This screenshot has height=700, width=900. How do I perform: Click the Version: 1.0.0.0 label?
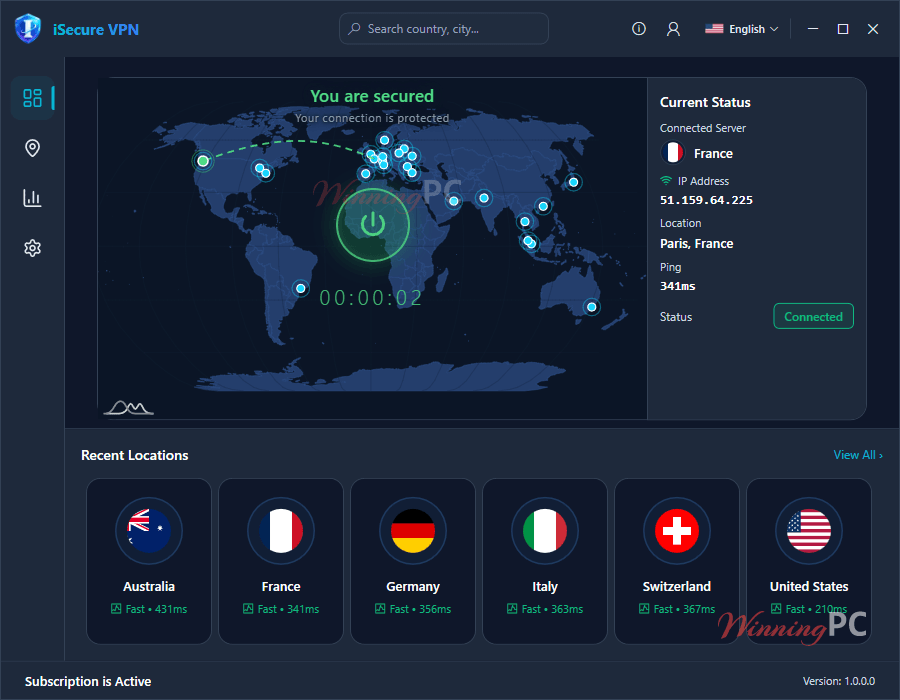839,681
